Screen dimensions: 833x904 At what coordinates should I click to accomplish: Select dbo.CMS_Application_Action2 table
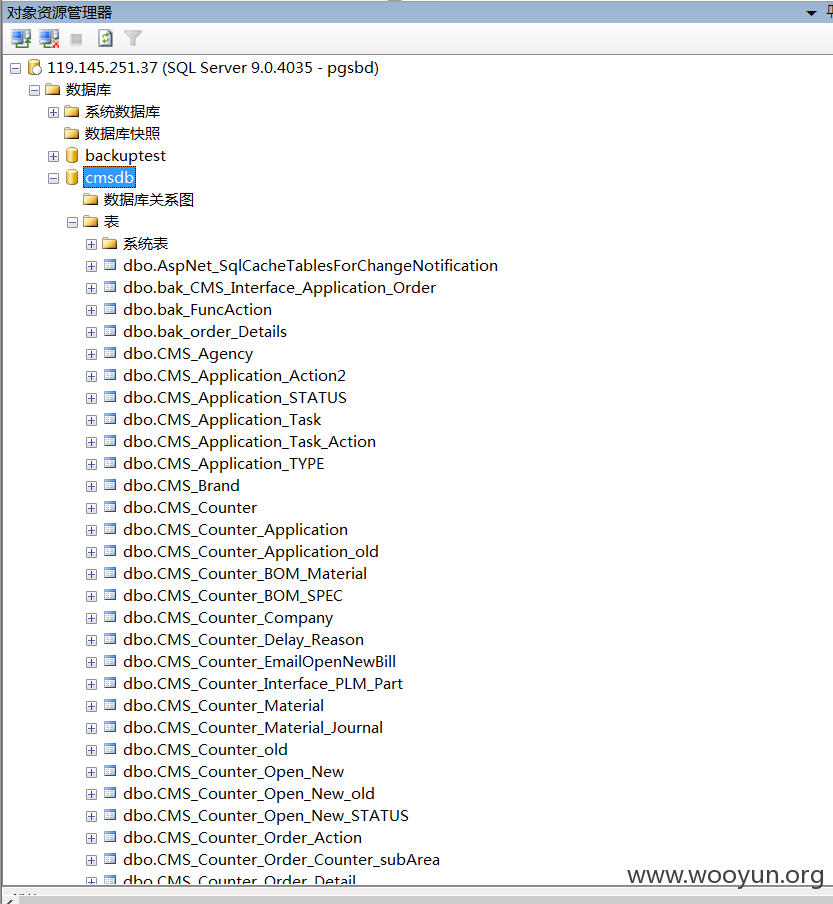[x=234, y=376]
